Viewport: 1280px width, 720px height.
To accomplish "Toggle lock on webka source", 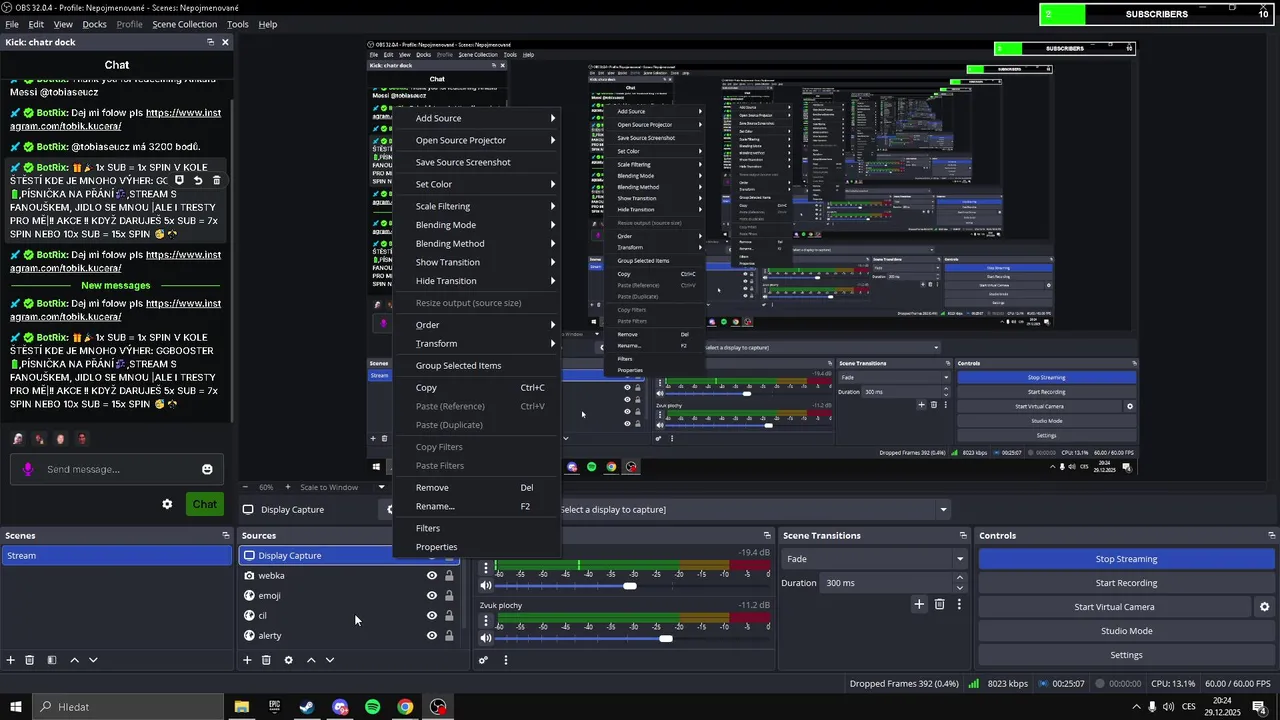I will click(449, 575).
